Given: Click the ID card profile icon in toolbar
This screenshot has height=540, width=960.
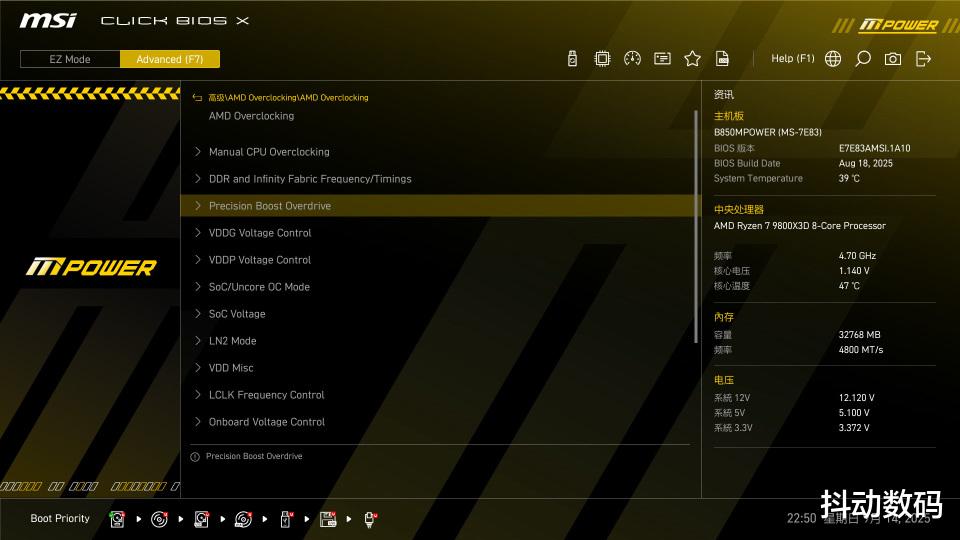Looking at the screenshot, I should (x=662, y=59).
